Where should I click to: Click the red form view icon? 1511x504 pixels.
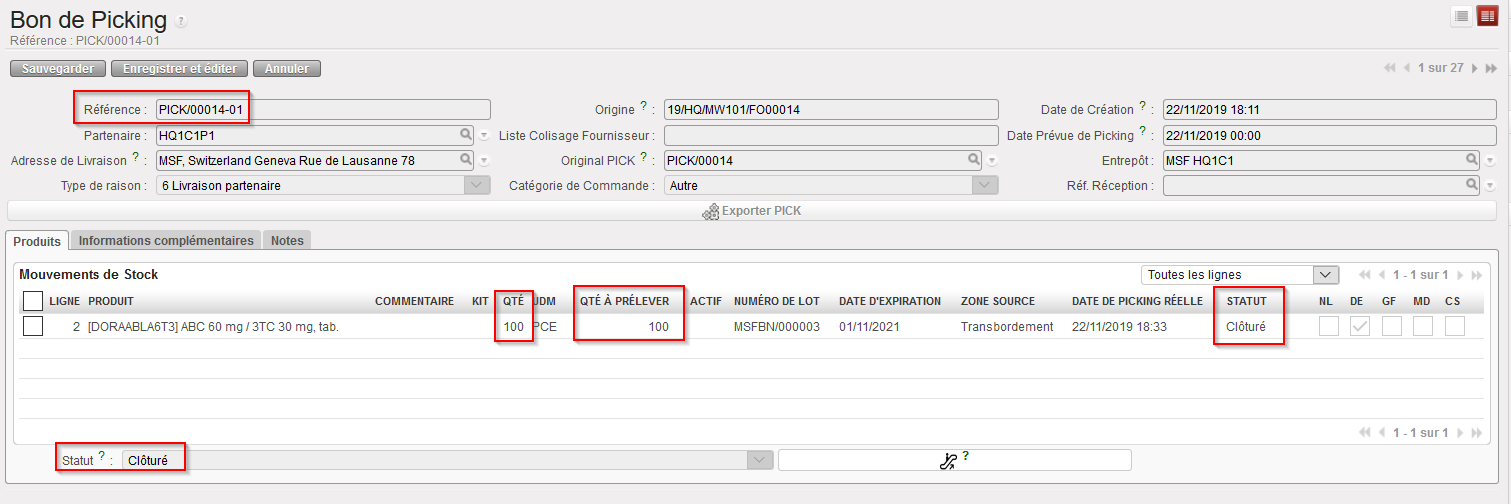tap(1487, 16)
